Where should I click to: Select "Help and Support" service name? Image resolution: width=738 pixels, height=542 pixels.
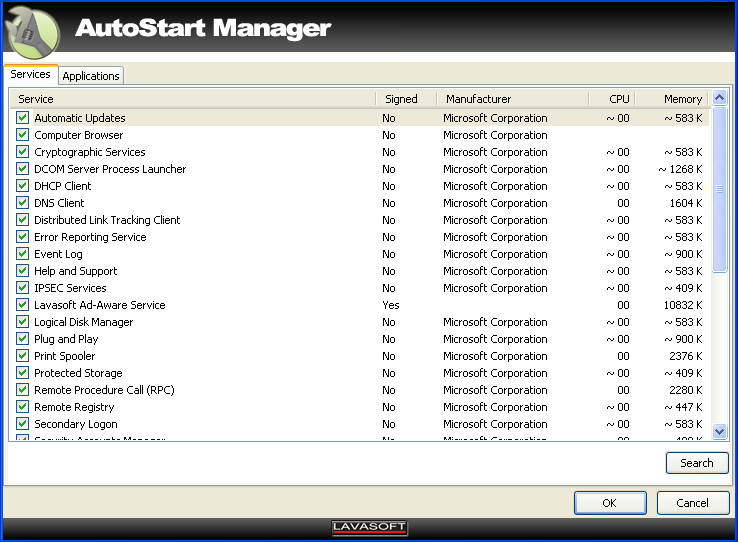coord(76,271)
